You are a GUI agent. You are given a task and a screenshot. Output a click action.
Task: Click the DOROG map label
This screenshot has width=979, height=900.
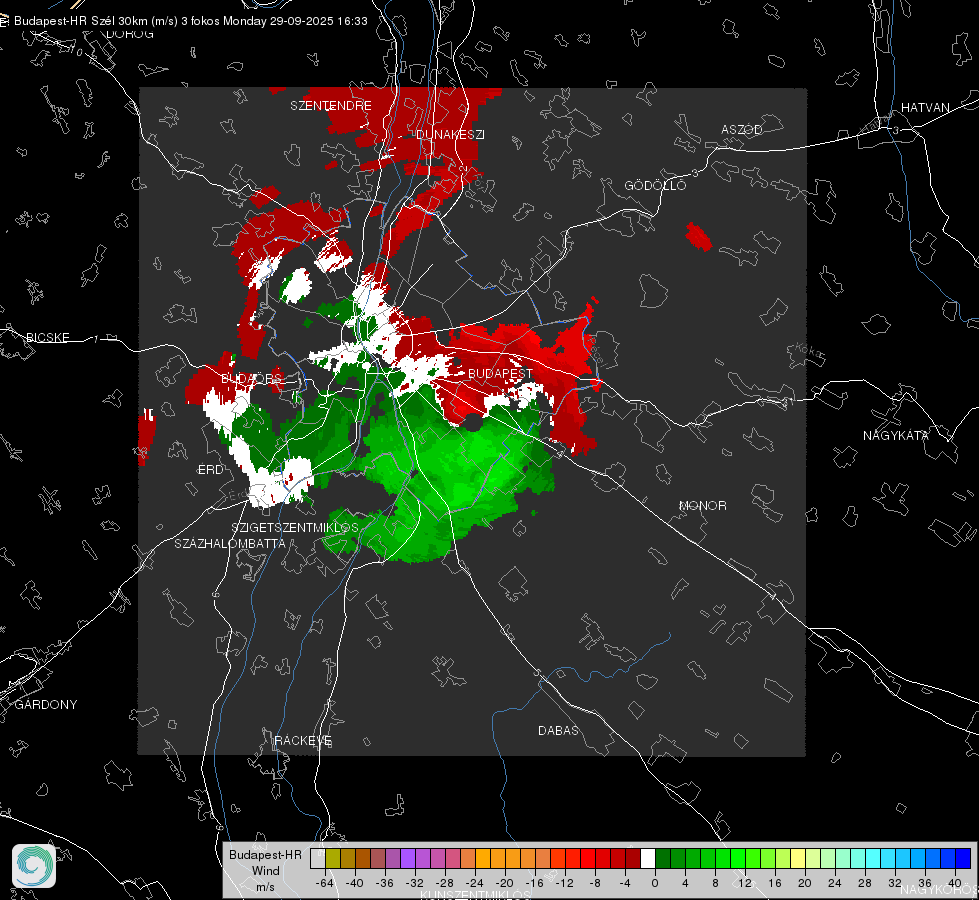(130, 34)
